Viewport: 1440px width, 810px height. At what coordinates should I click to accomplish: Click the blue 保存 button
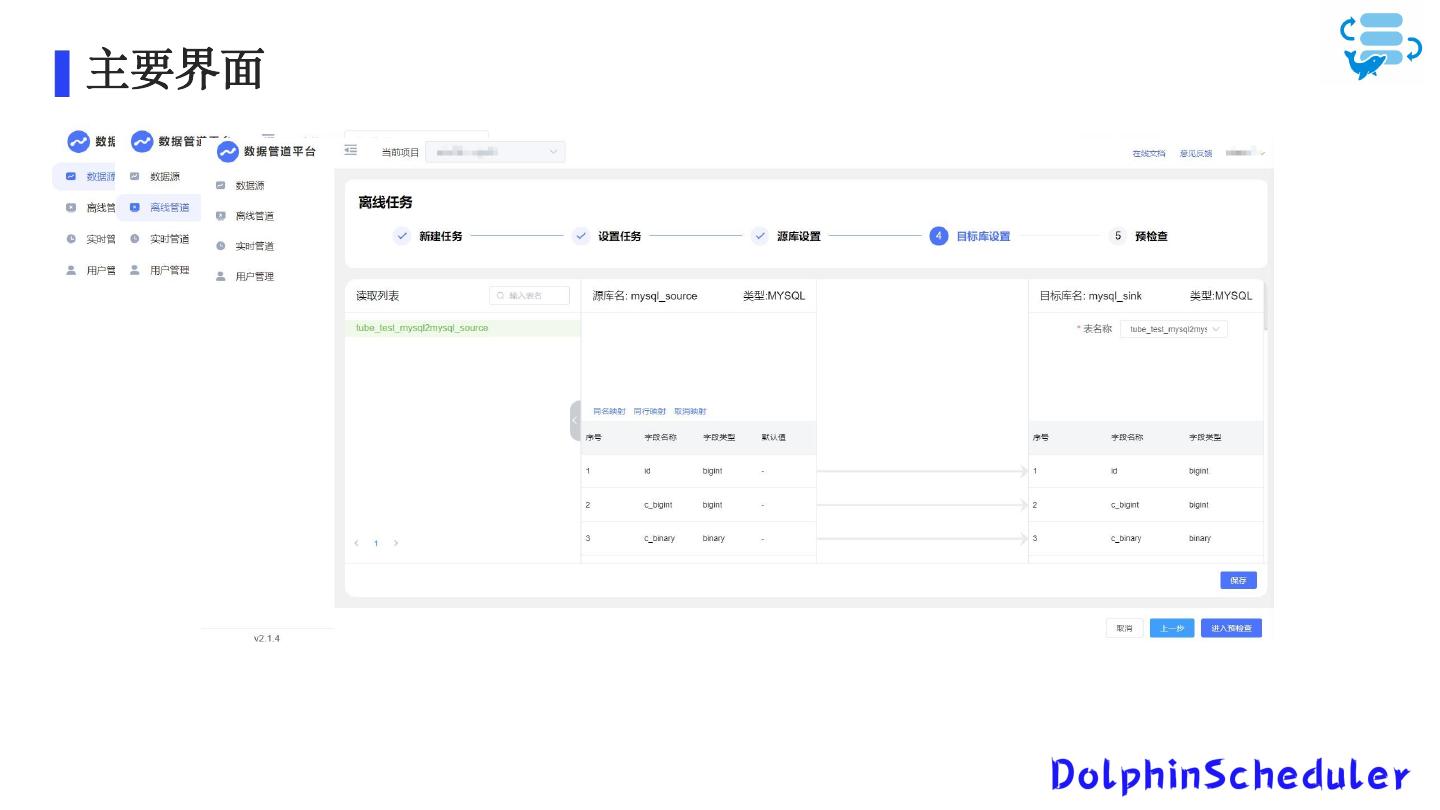click(1238, 580)
